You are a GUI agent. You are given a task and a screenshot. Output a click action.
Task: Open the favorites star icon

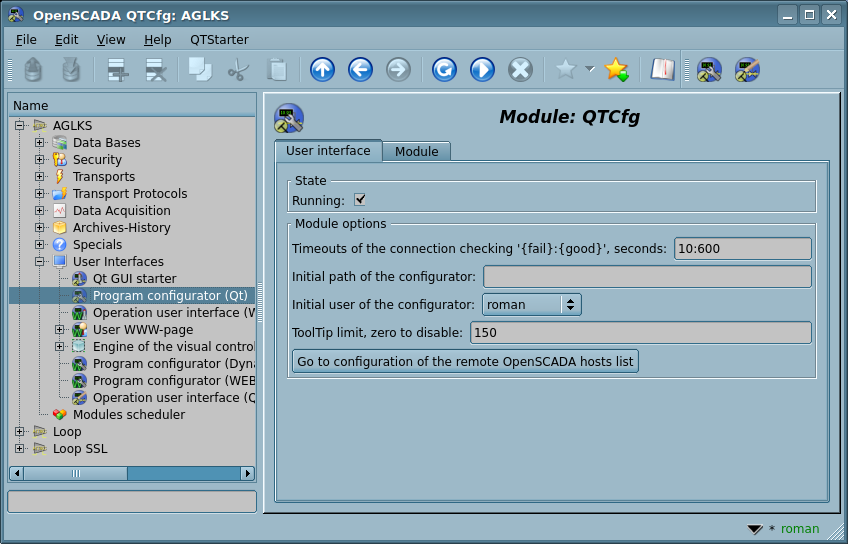coord(565,69)
